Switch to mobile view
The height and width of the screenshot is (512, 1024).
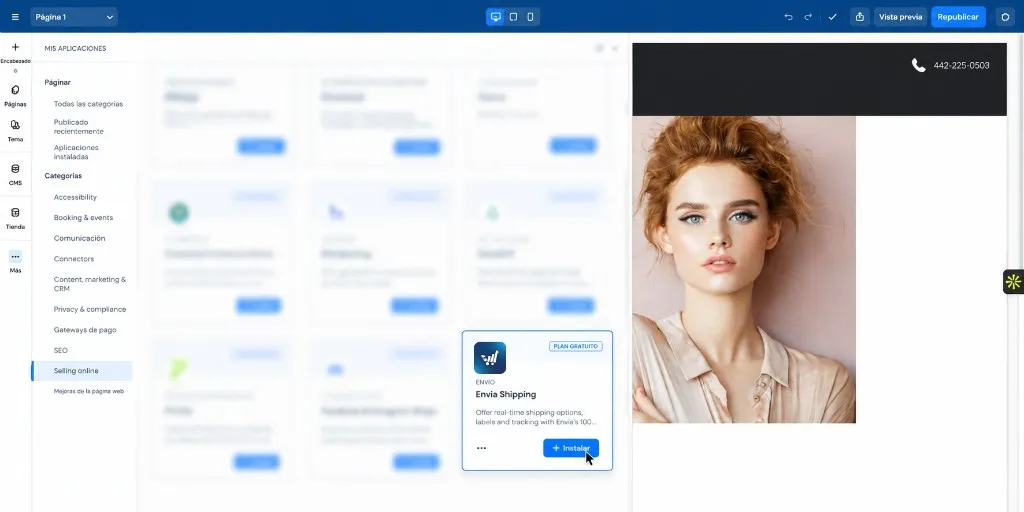(530, 17)
